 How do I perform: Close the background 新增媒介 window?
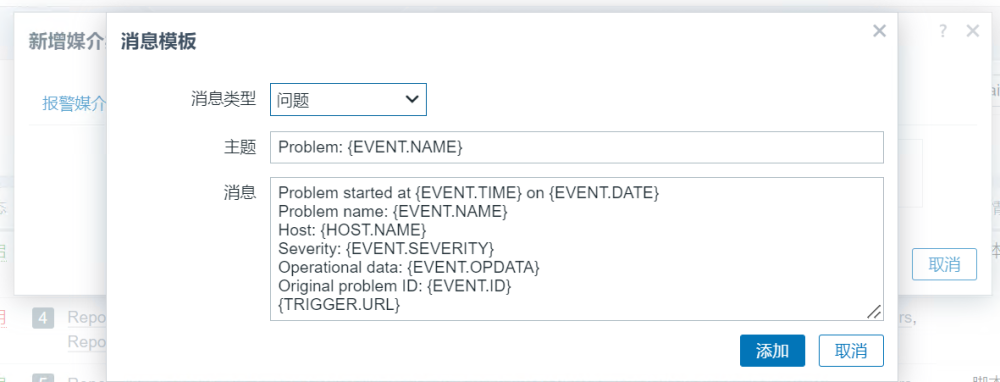point(973,31)
